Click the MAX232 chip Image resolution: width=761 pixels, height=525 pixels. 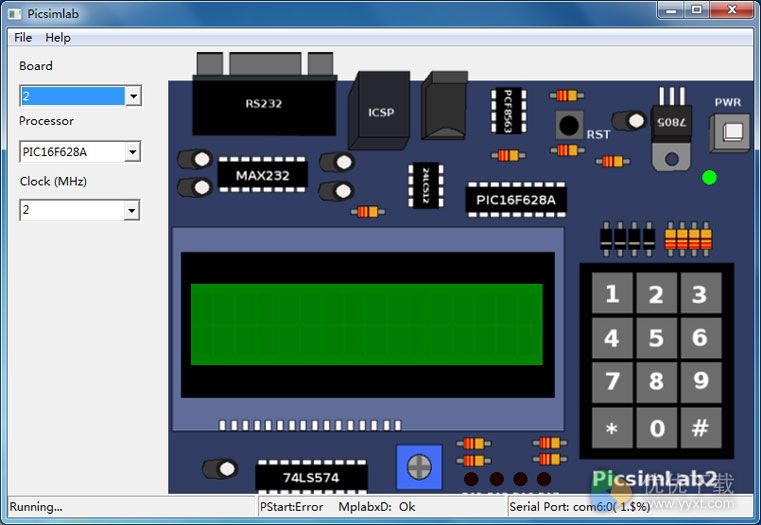[263, 175]
